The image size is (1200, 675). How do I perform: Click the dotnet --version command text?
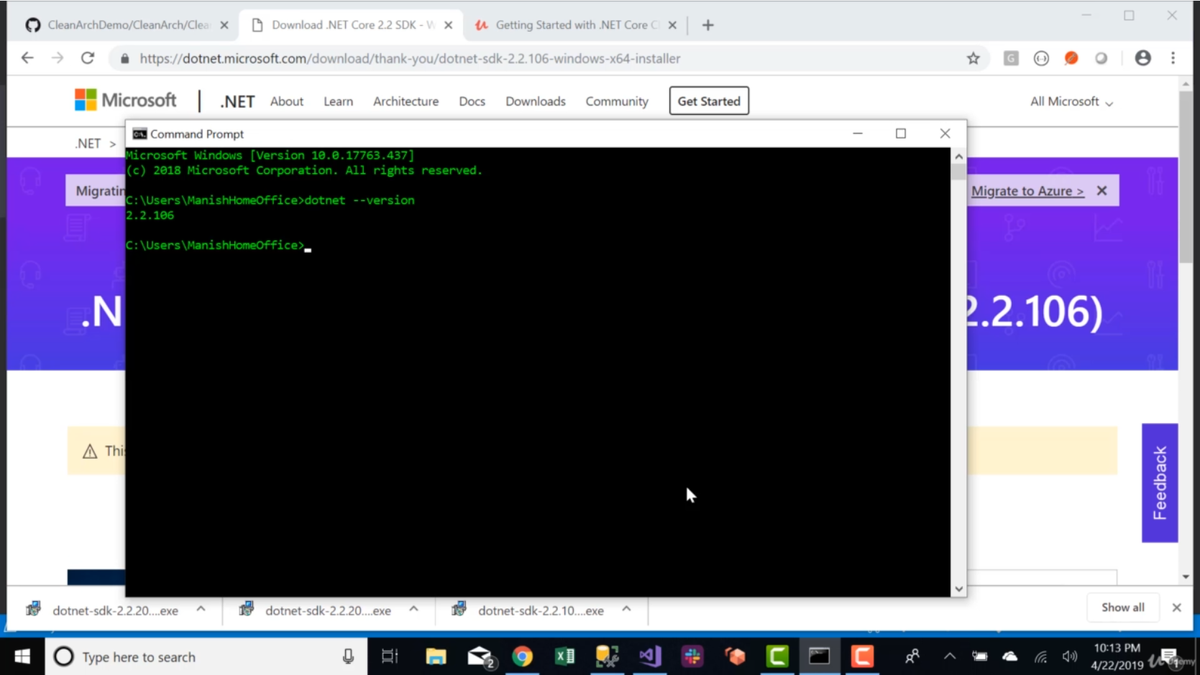(x=360, y=200)
